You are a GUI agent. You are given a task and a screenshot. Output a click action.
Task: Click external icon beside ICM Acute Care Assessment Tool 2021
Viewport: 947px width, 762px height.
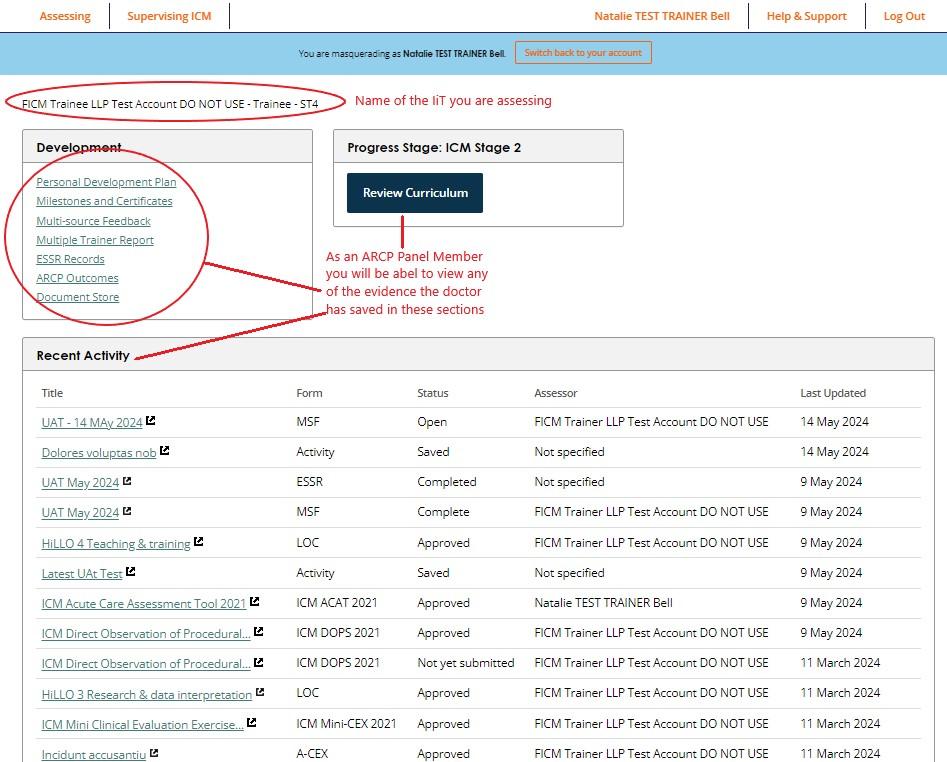(x=254, y=601)
